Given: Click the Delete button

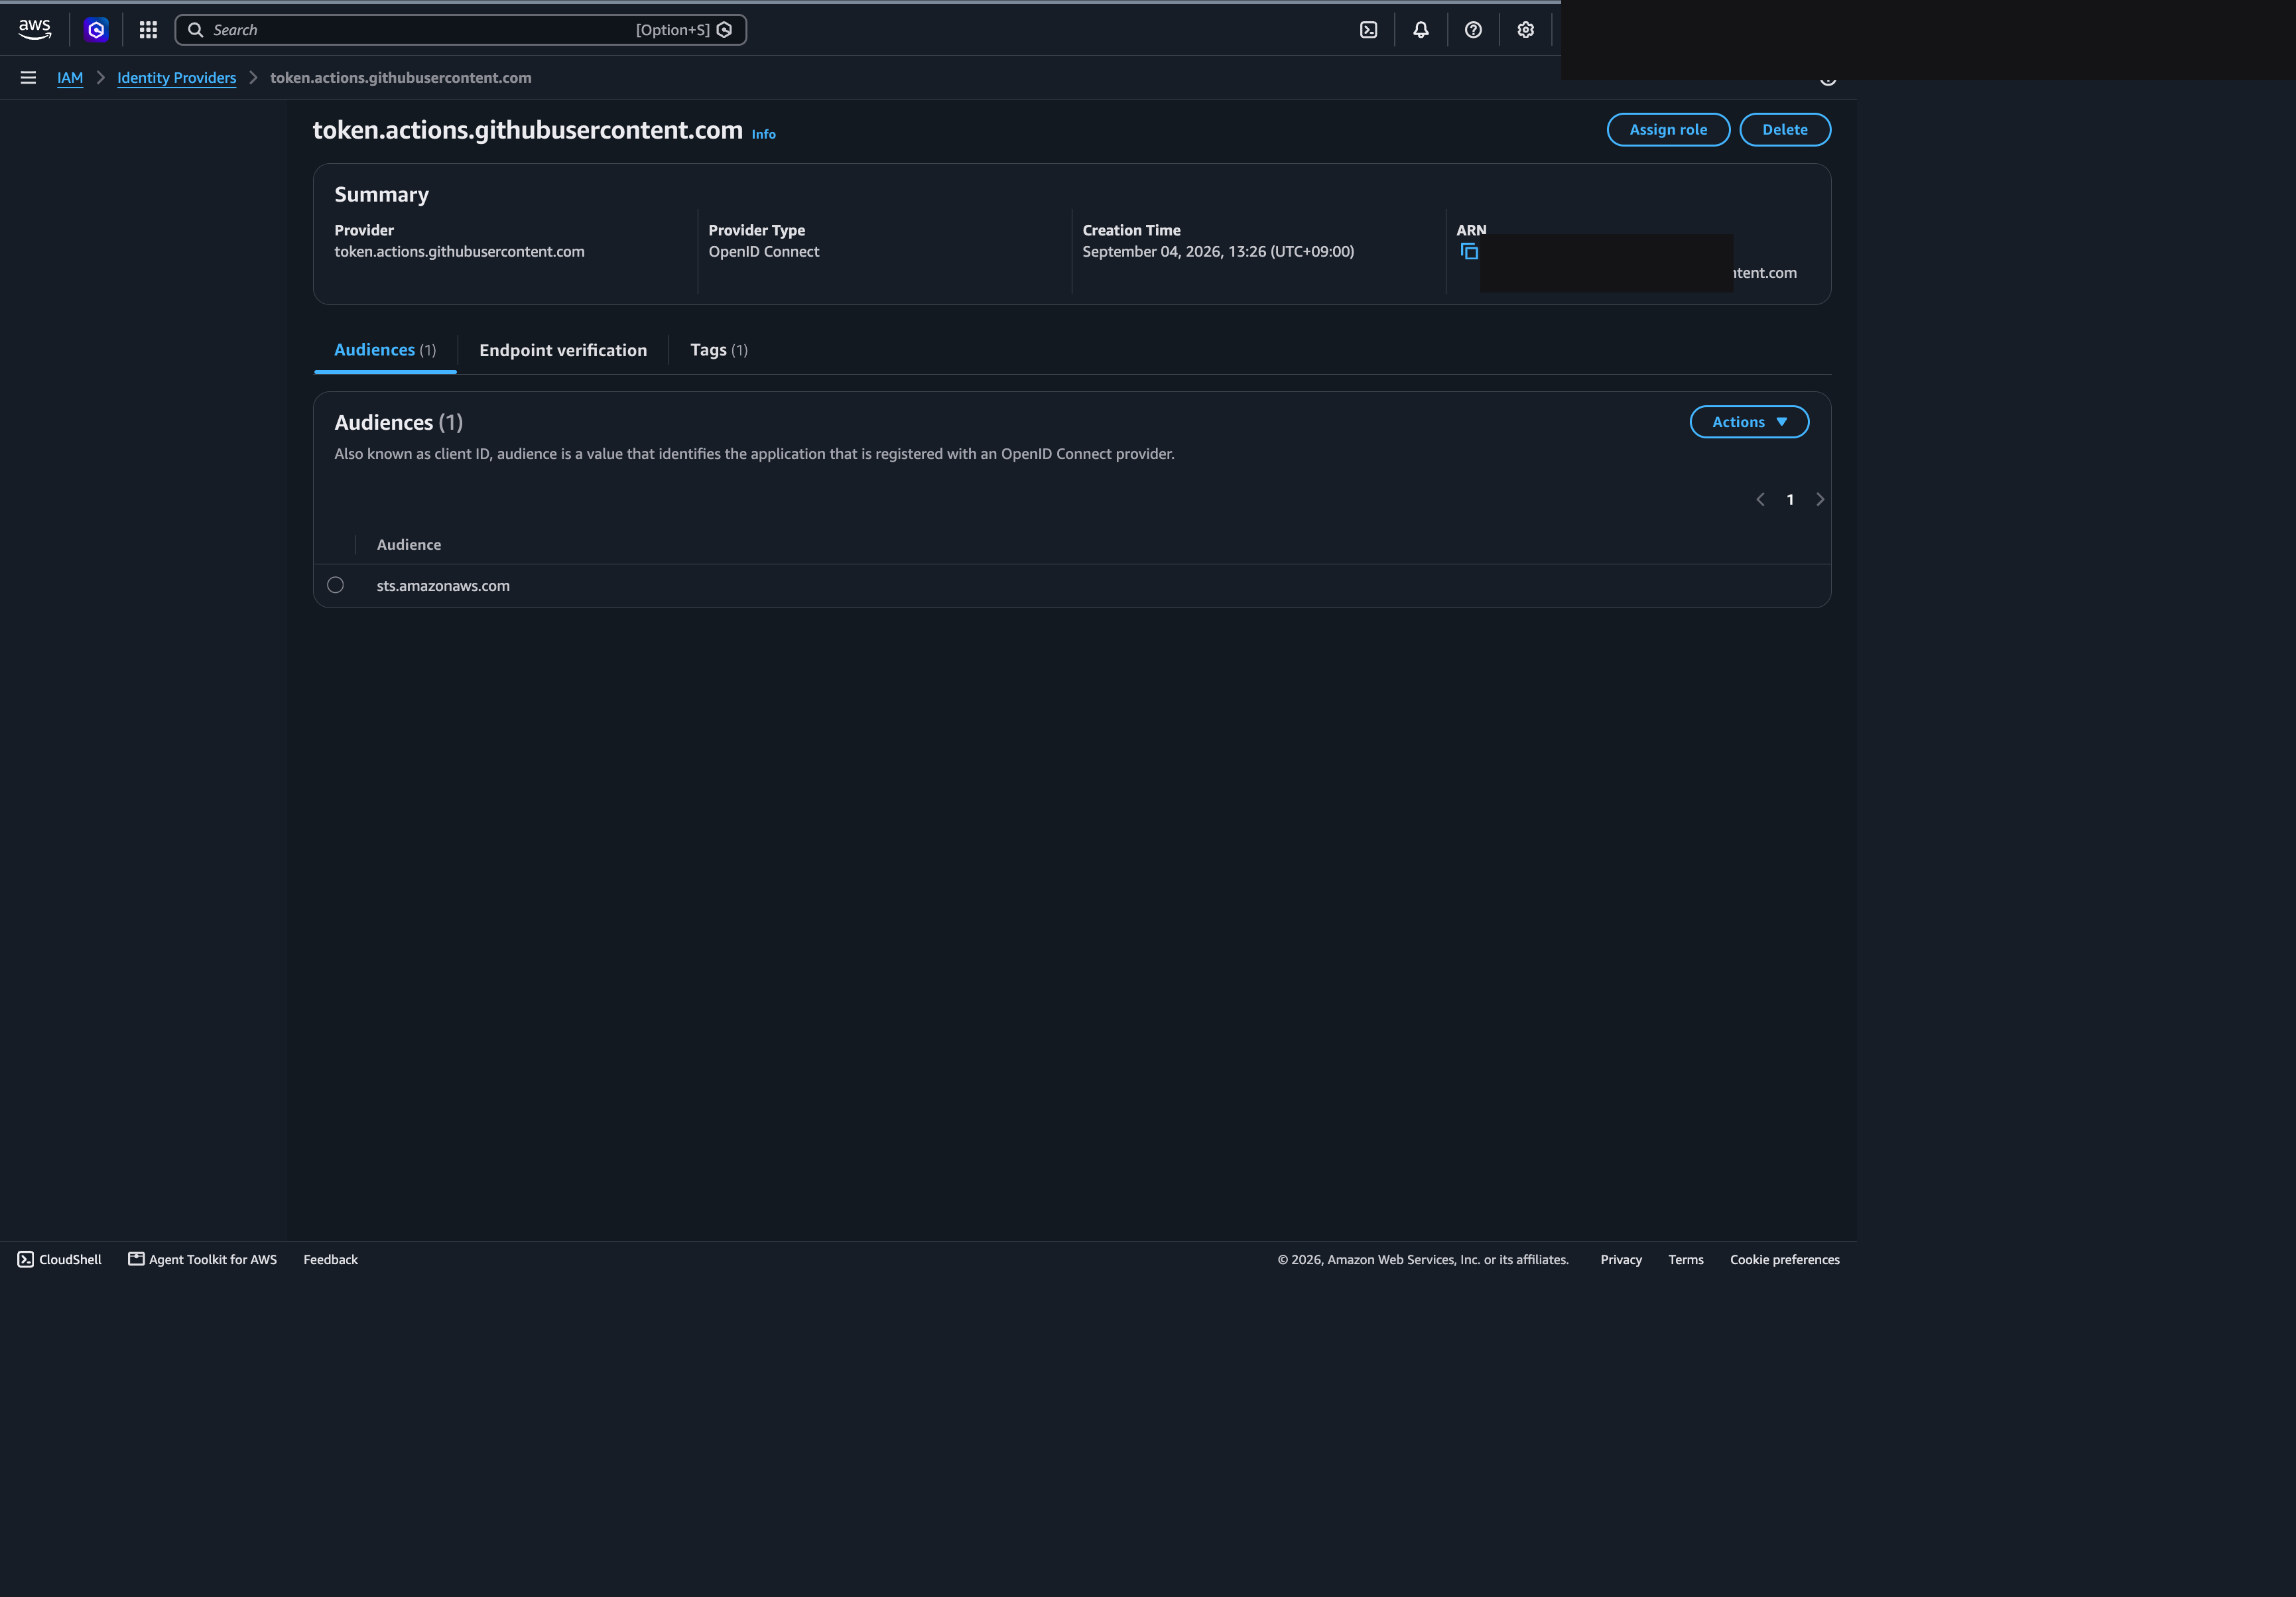Looking at the screenshot, I should 1785,130.
